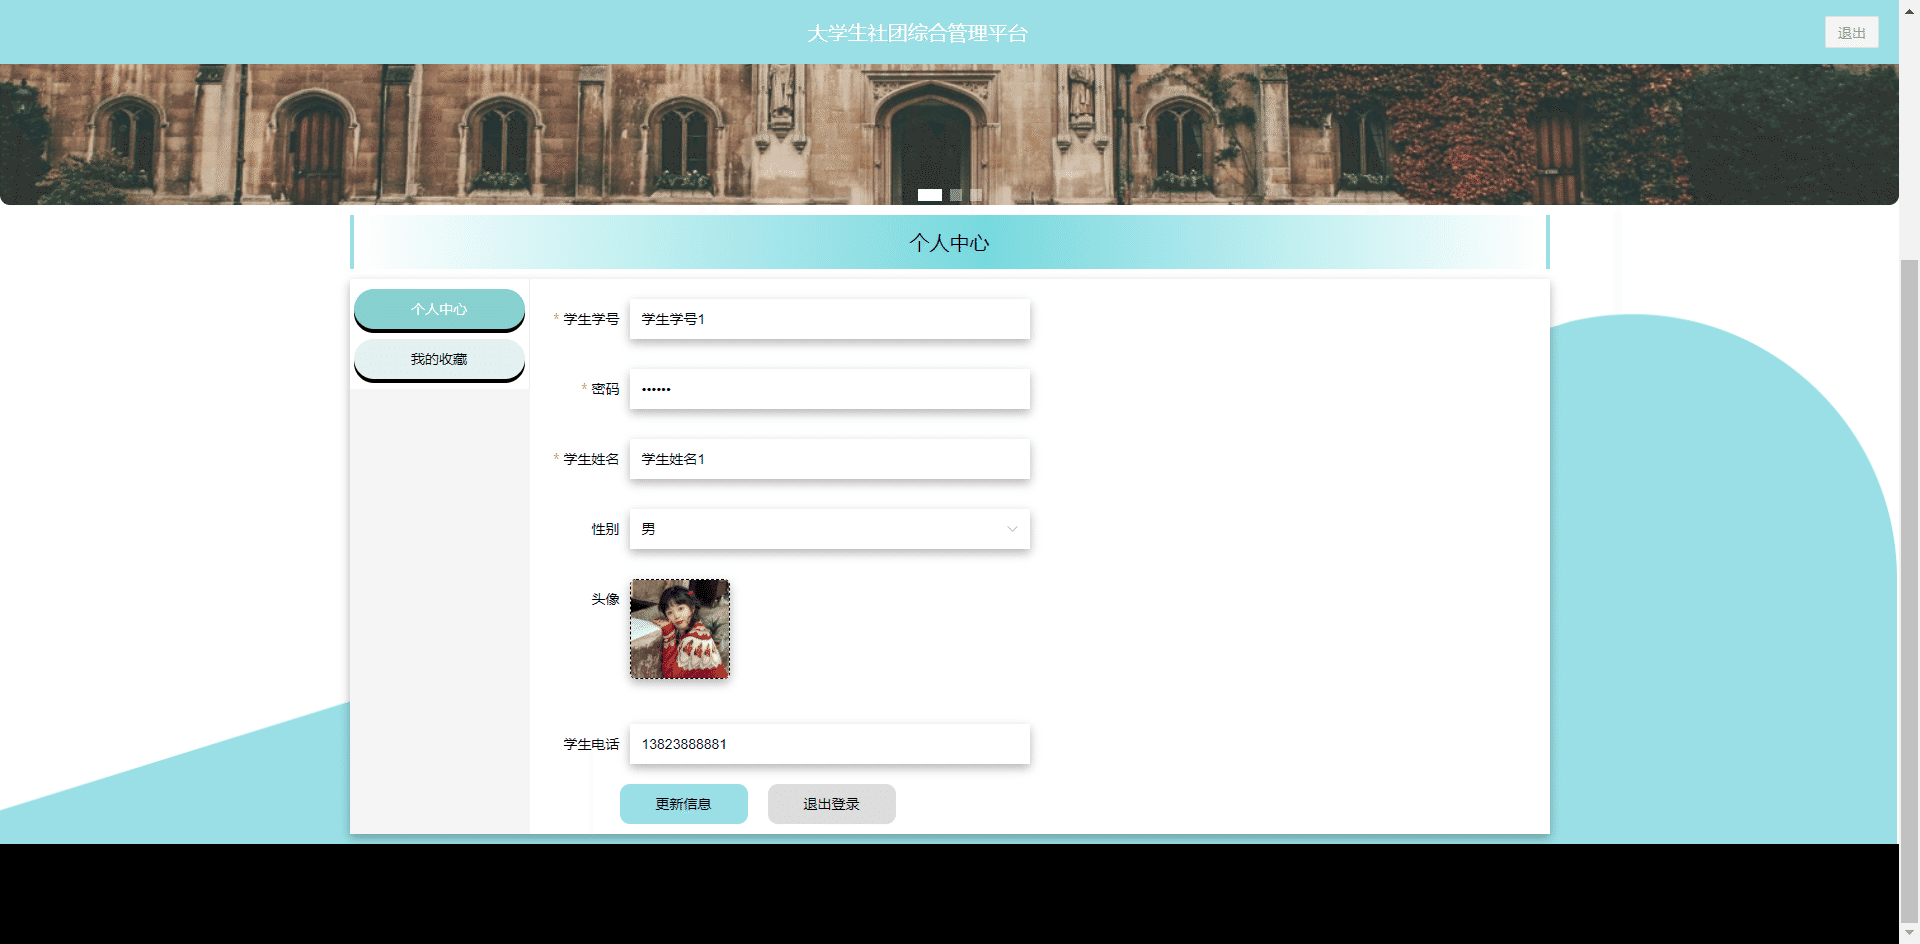The height and width of the screenshot is (944, 1920).
Task: Click the 退出登录 button
Action: [x=832, y=804]
